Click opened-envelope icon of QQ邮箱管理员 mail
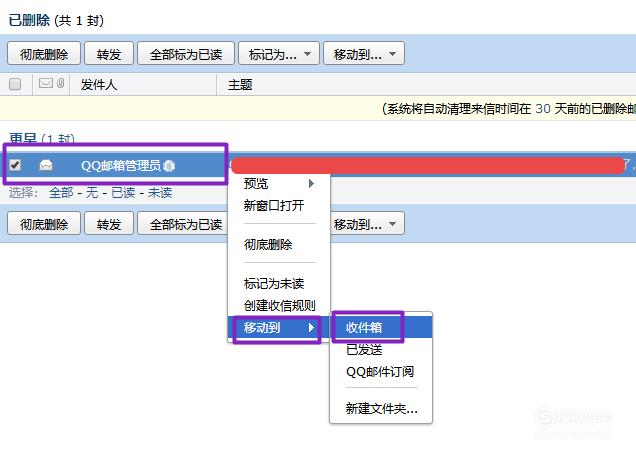Screen dimensions: 636x464 [x=46, y=165]
